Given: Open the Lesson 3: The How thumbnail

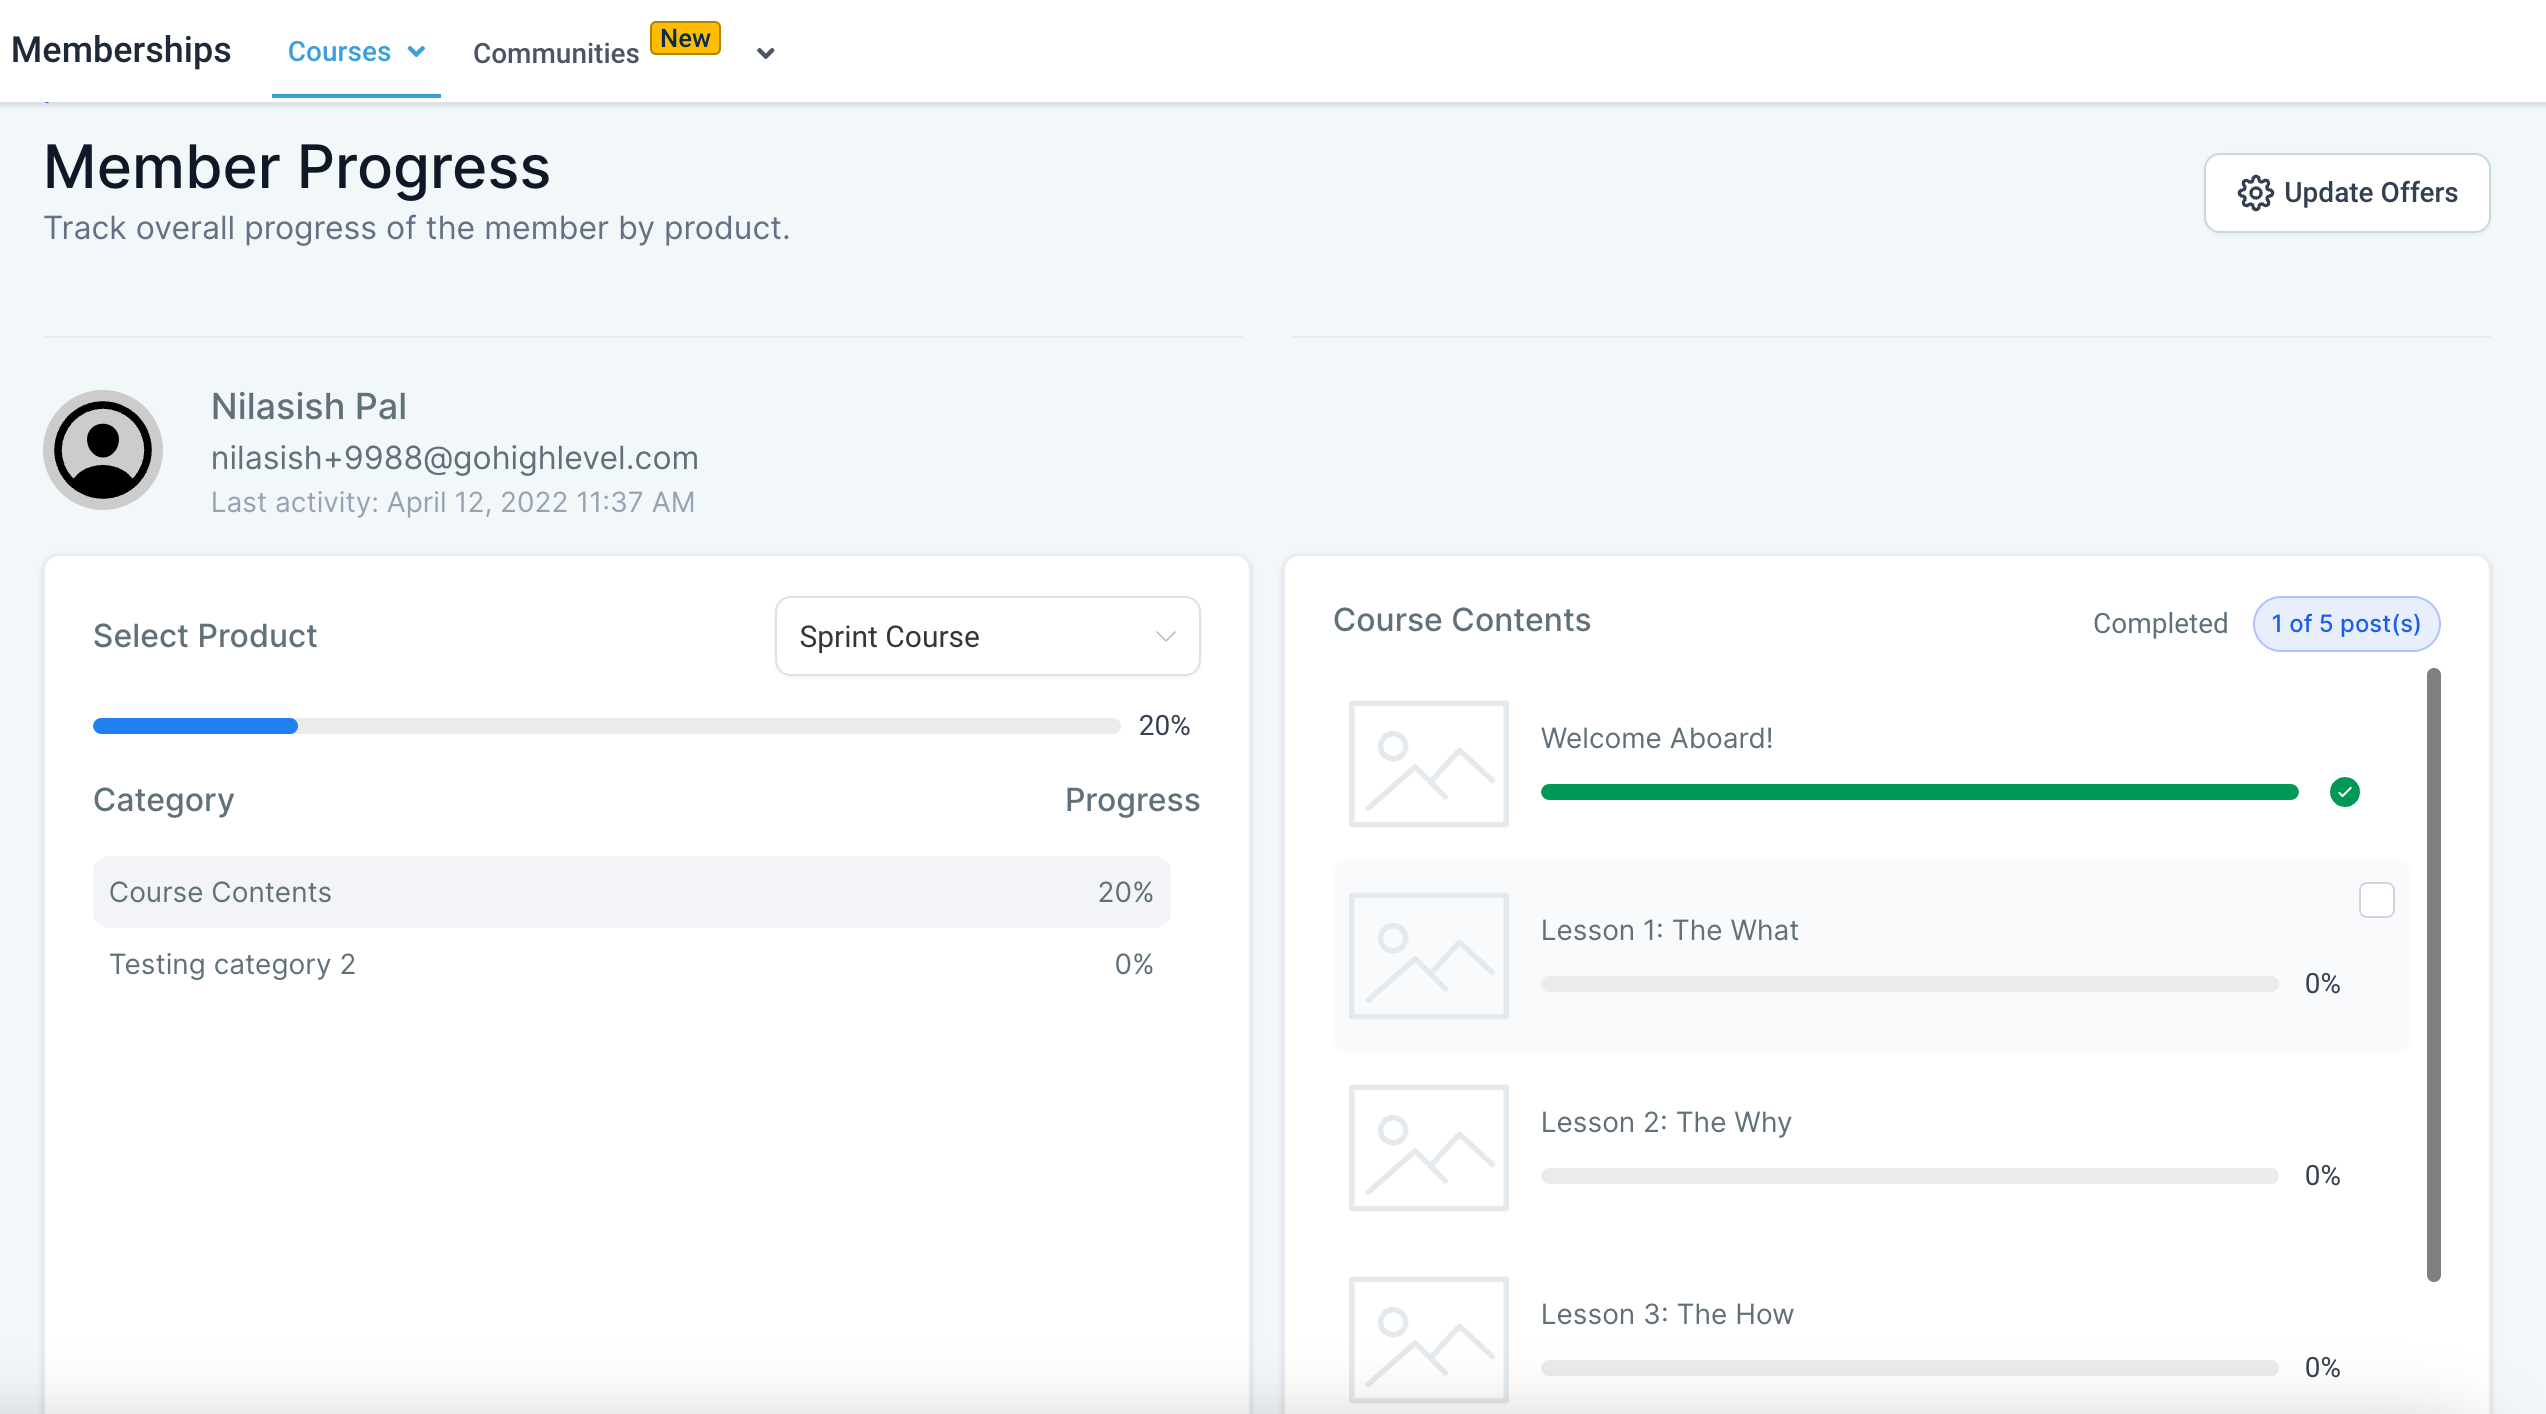Looking at the screenshot, I should [x=1428, y=1340].
